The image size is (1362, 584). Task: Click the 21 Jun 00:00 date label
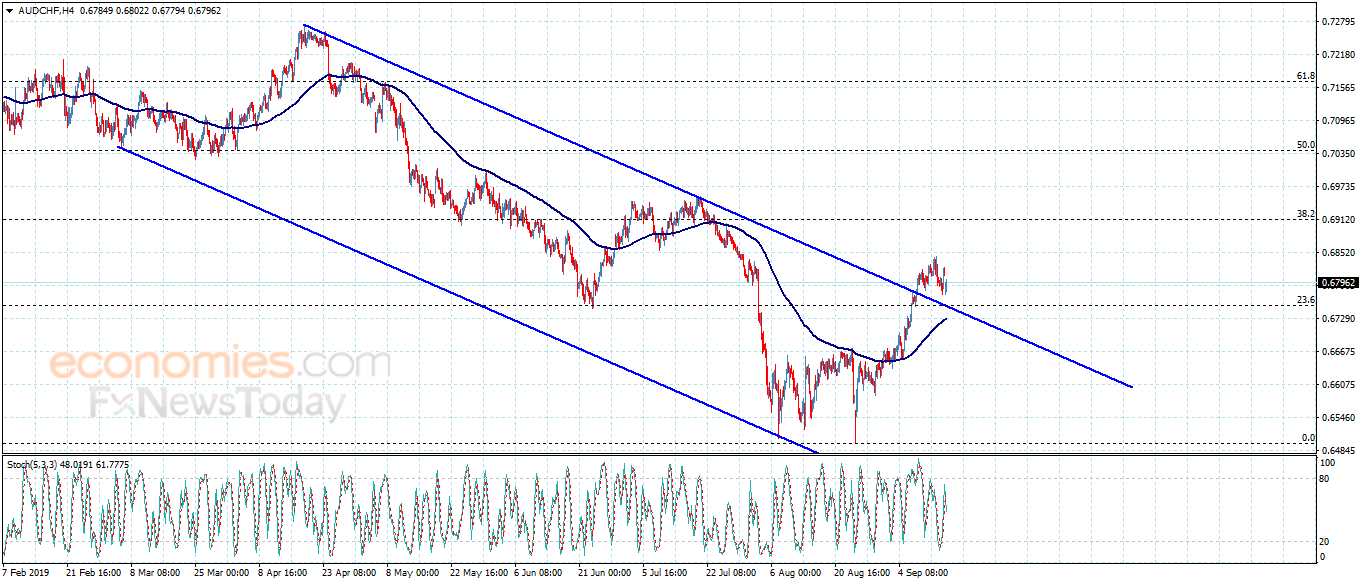606,574
